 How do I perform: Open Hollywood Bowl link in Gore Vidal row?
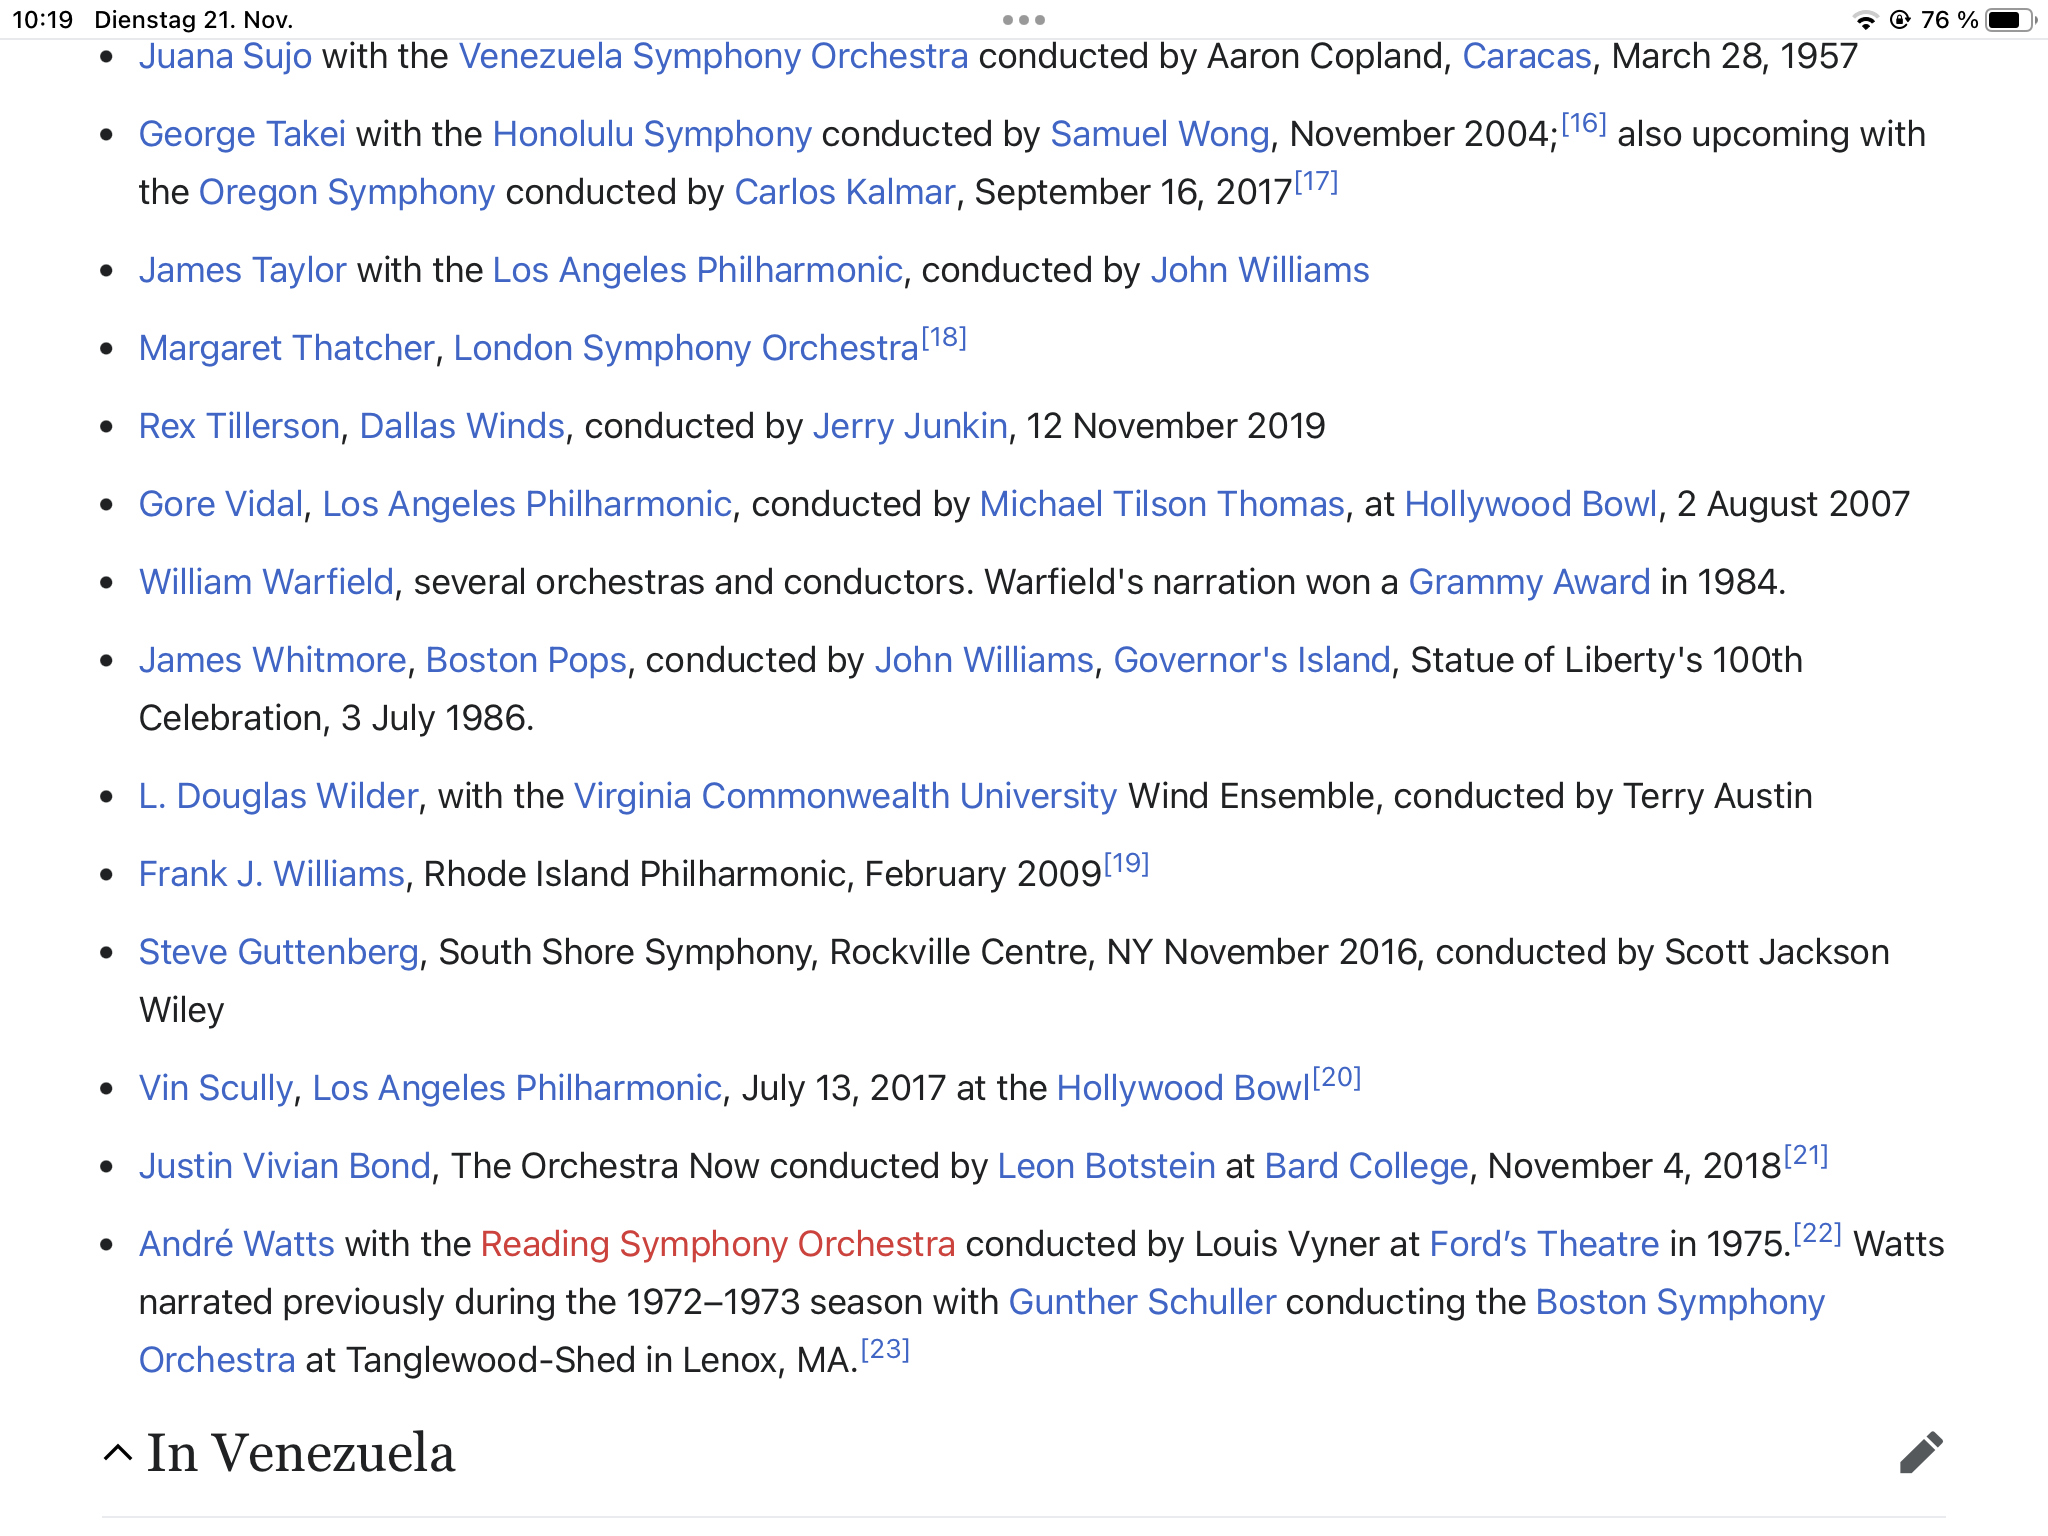1531,504
